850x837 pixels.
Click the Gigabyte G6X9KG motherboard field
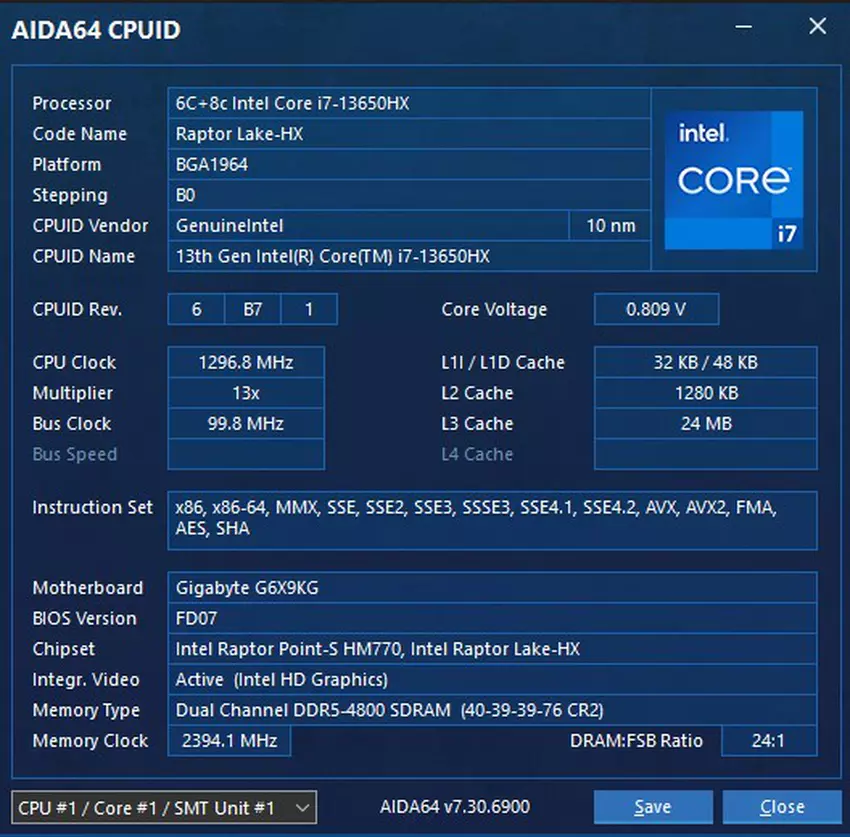[491, 588]
